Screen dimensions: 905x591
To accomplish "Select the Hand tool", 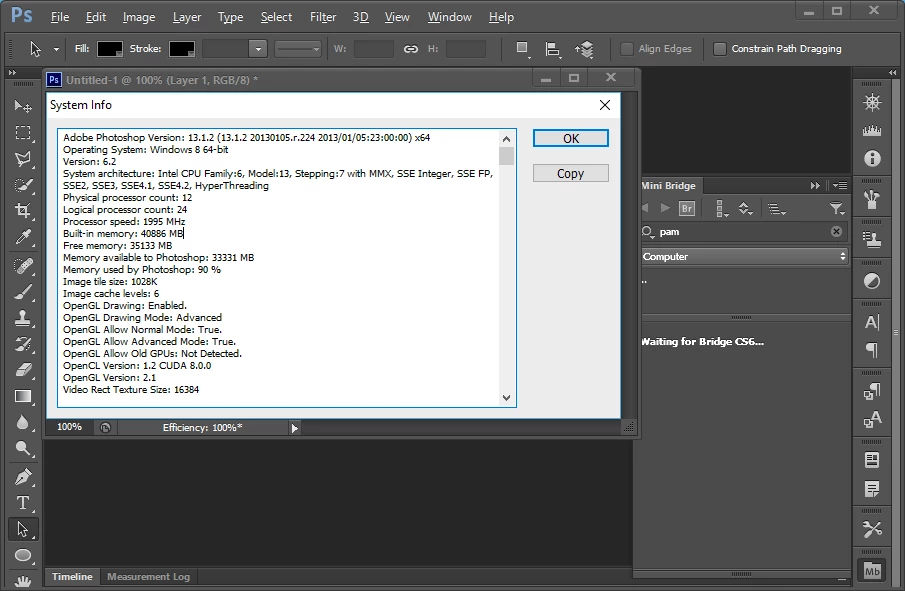I will point(23,581).
